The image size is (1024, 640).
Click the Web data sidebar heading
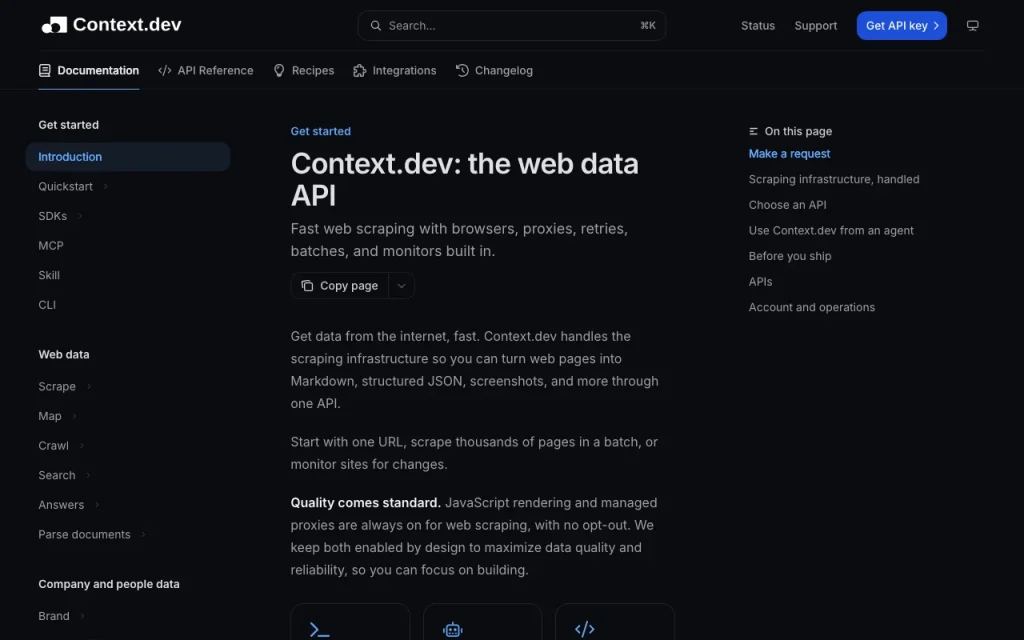coord(64,355)
